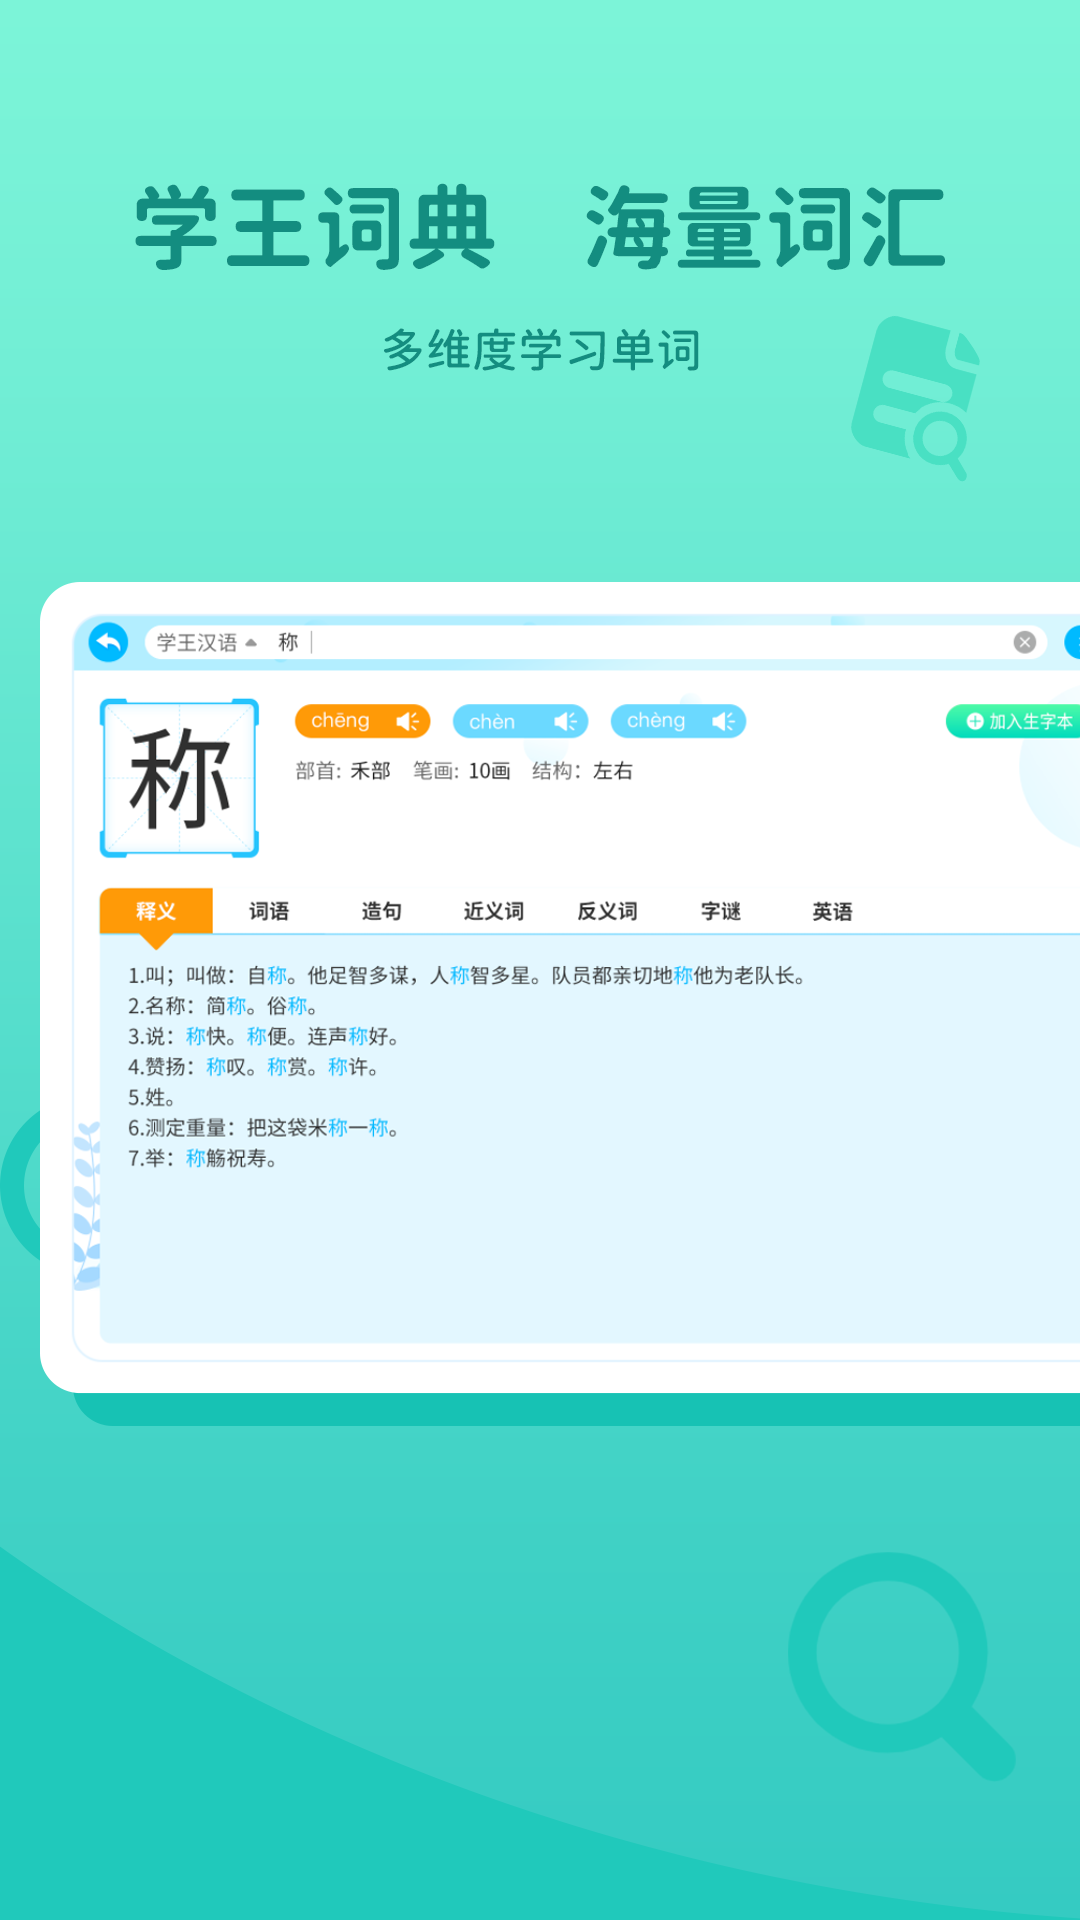1080x1920 pixels.
Task: Play audio for the chèng pronunciation
Action: pyautogui.click(x=723, y=721)
